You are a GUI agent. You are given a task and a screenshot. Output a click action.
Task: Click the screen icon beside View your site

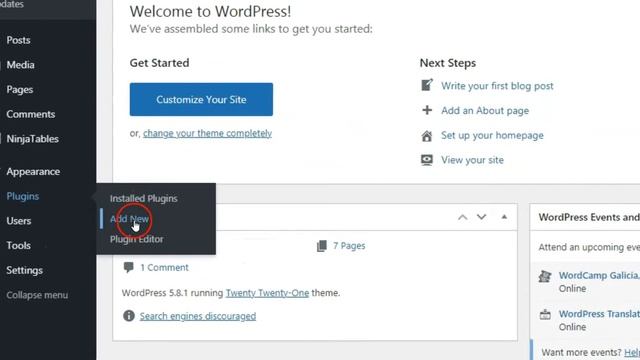[427, 160]
